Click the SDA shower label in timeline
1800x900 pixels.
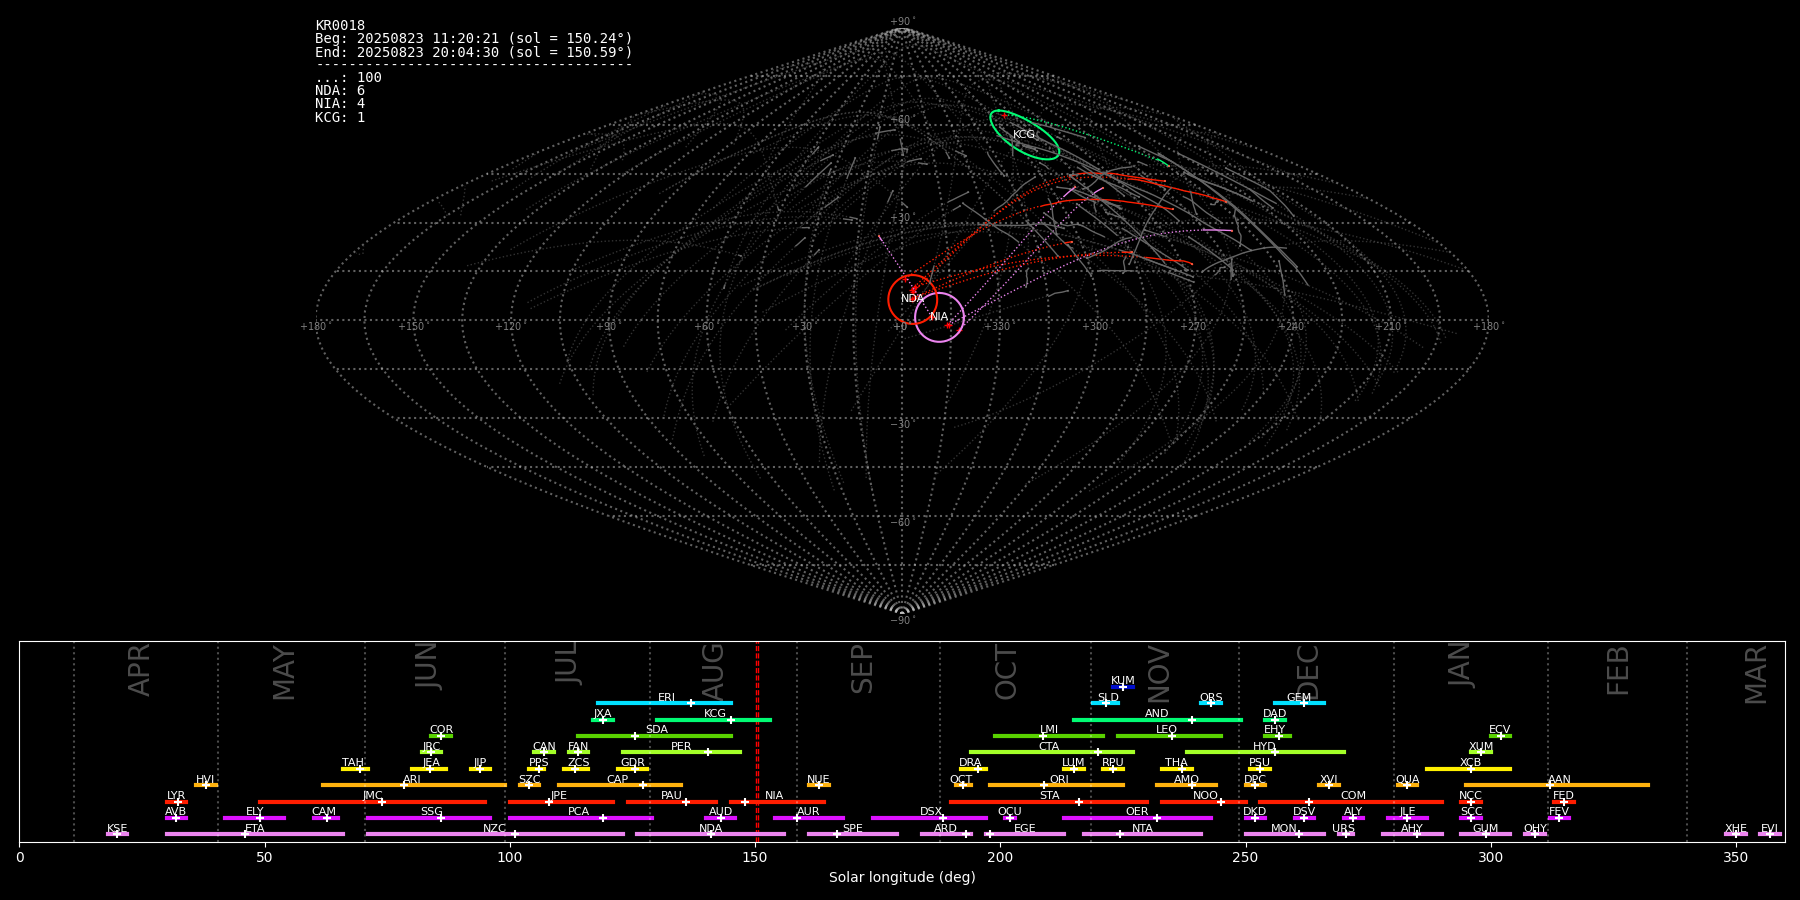point(657,730)
